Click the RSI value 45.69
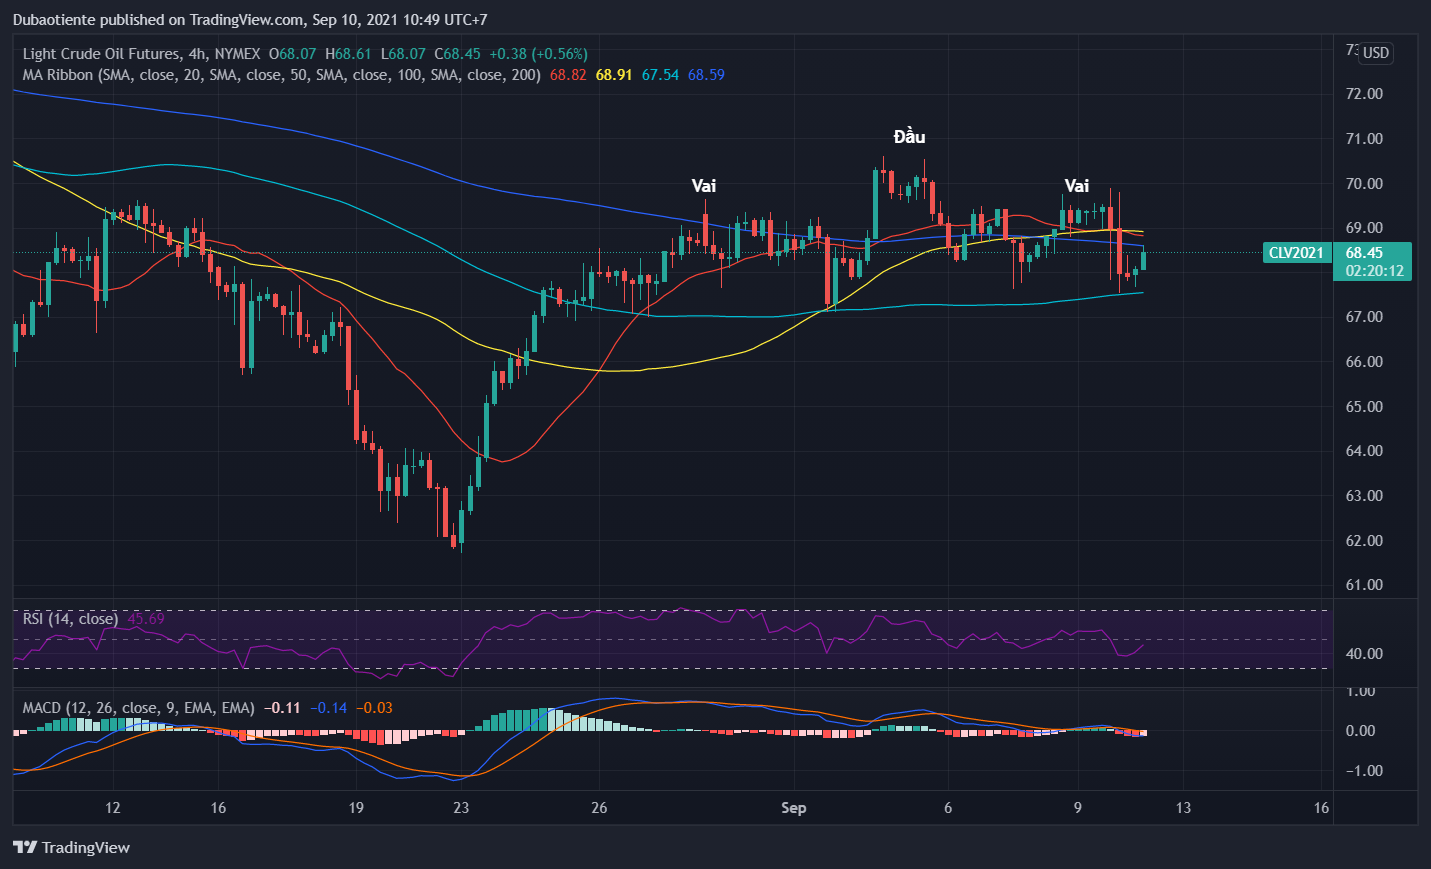Screen dimensions: 1431x869 click(x=146, y=619)
